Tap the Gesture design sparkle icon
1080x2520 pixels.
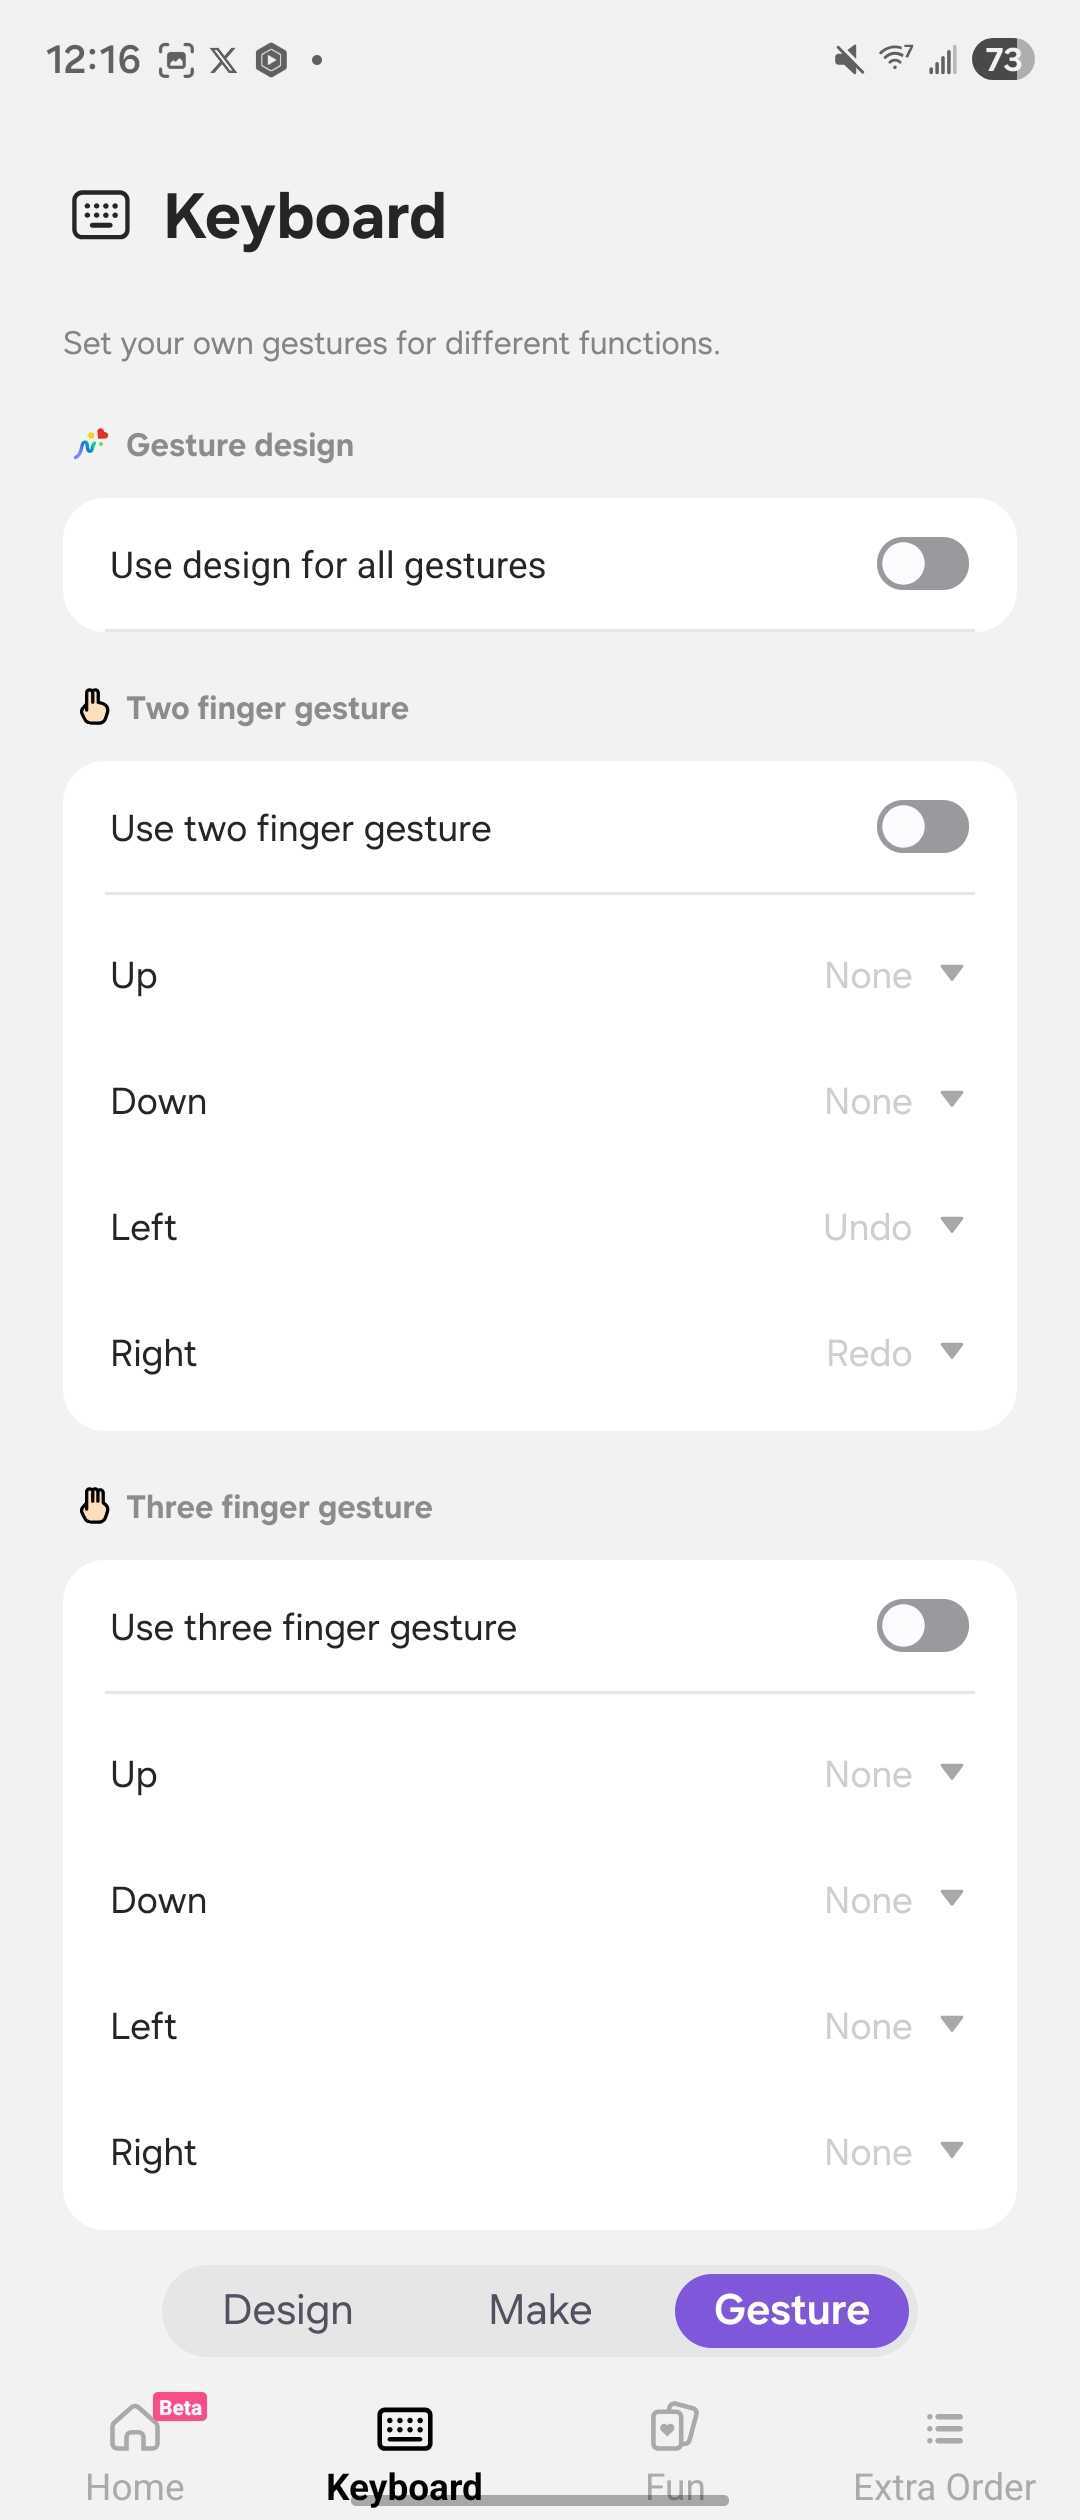[91, 444]
